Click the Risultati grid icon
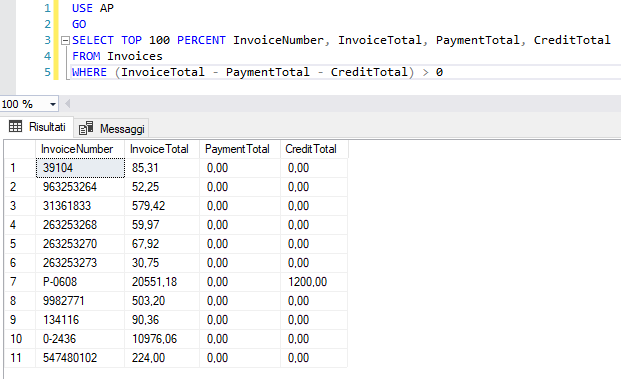This screenshot has height=379, width=621. click(15, 127)
